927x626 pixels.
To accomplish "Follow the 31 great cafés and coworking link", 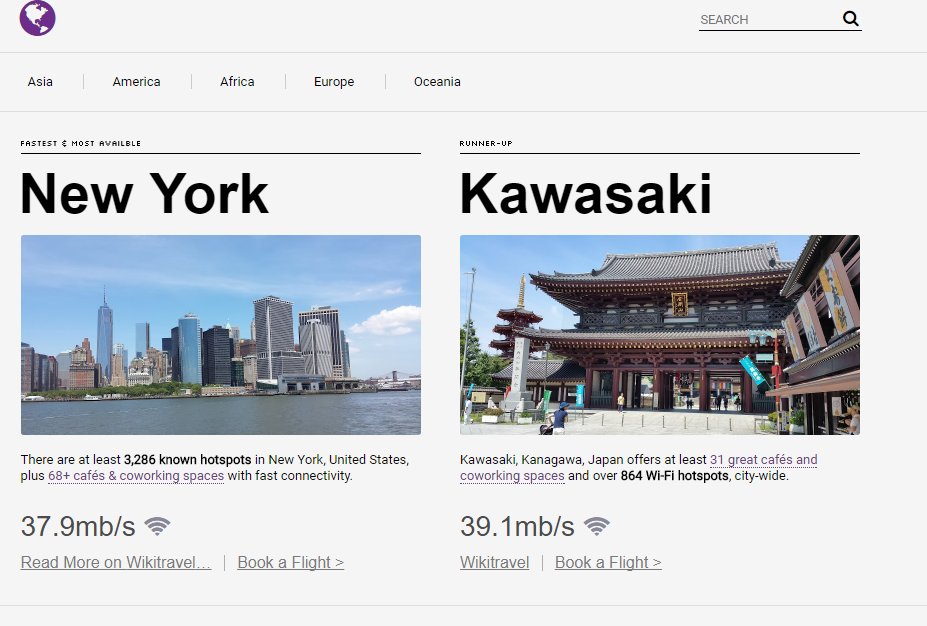I will tap(763, 460).
